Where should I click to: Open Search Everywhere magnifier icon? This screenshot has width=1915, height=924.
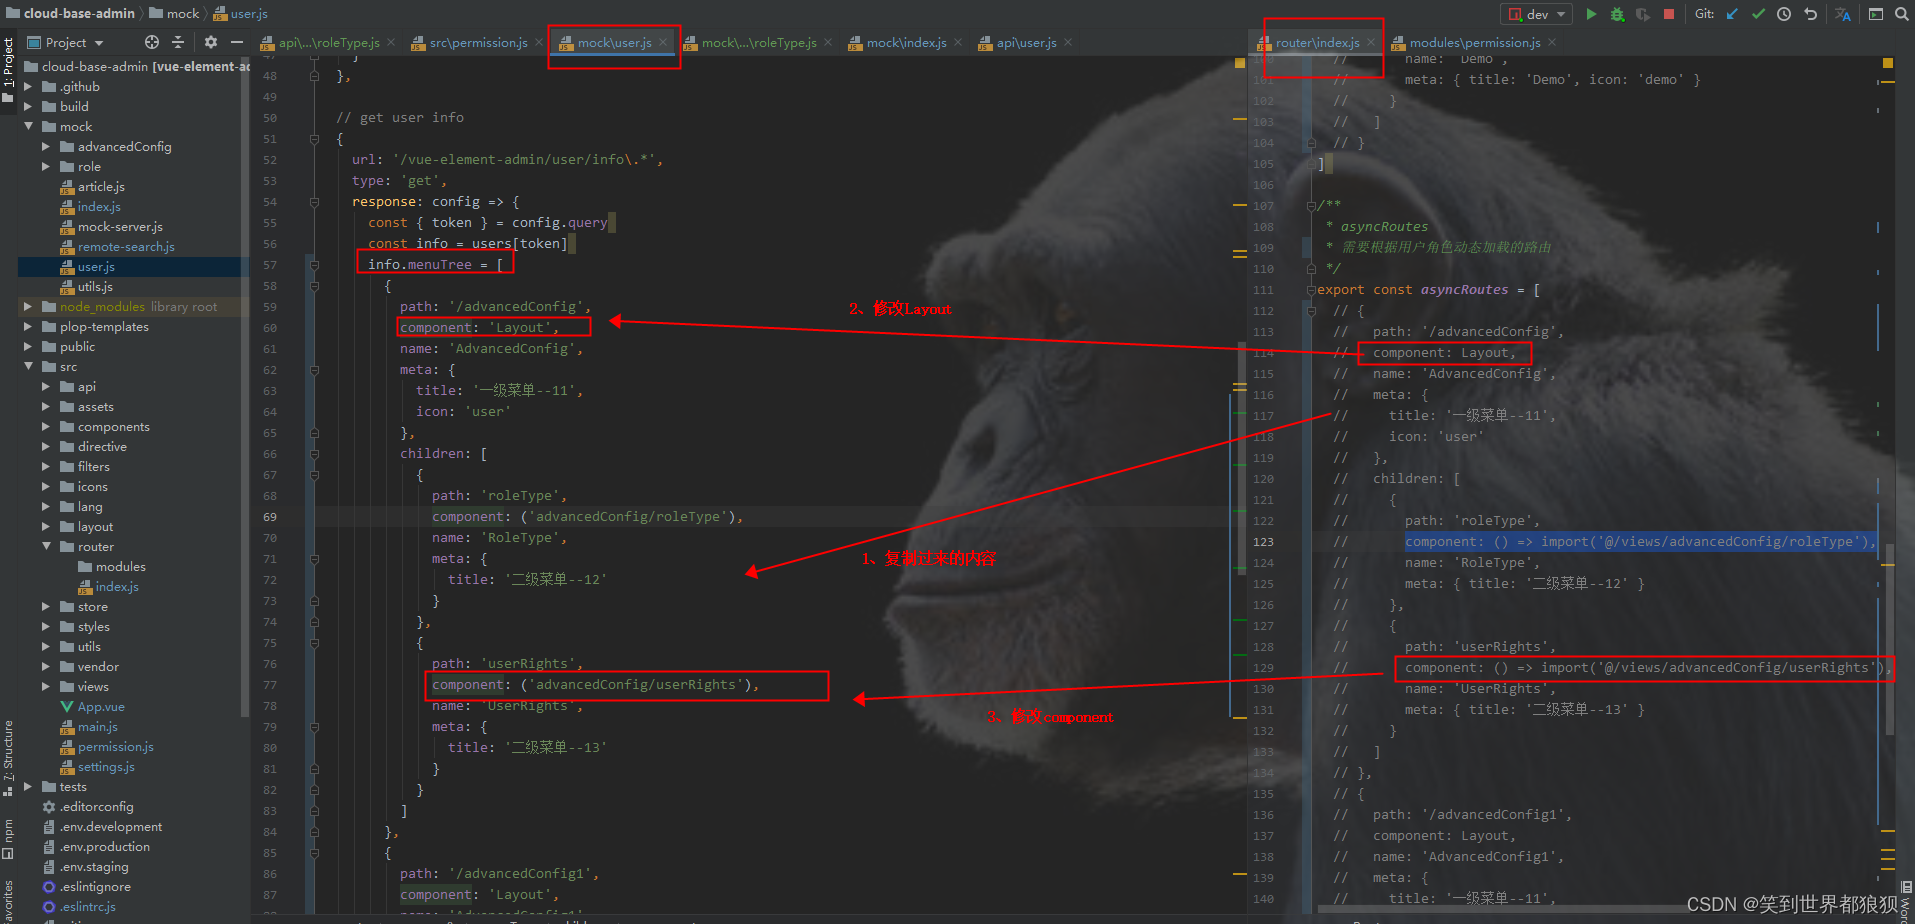(x=1901, y=14)
